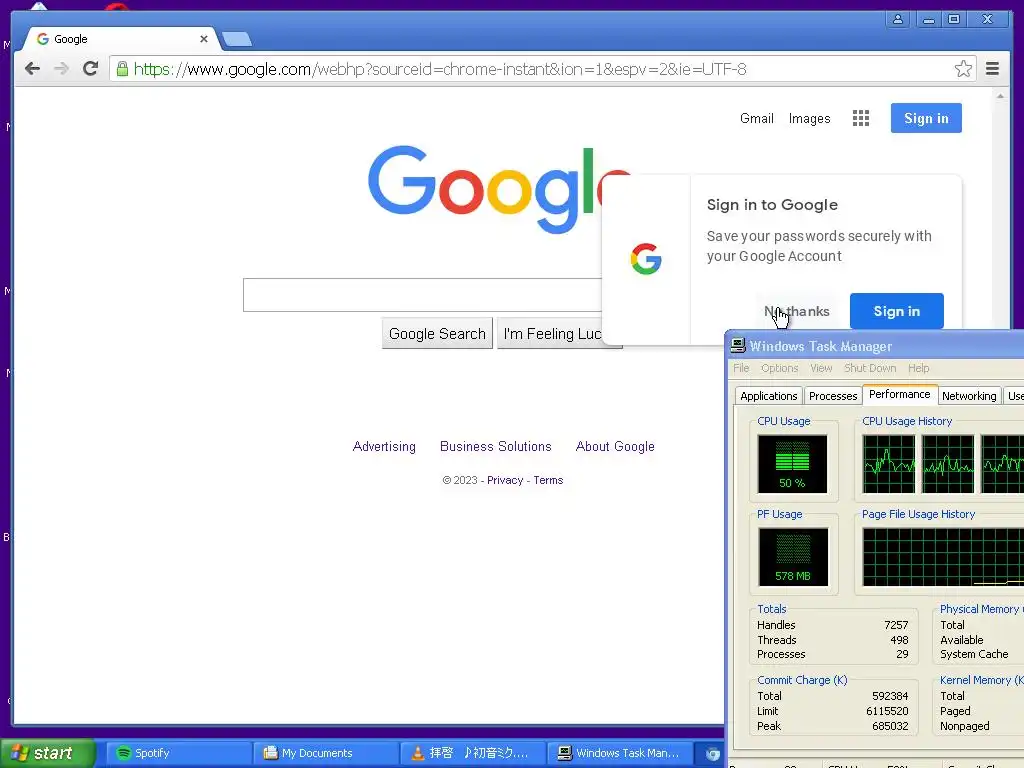Click the first CPU Usage History graph
This screenshot has width=1024, height=768.
tap(888, 464)
